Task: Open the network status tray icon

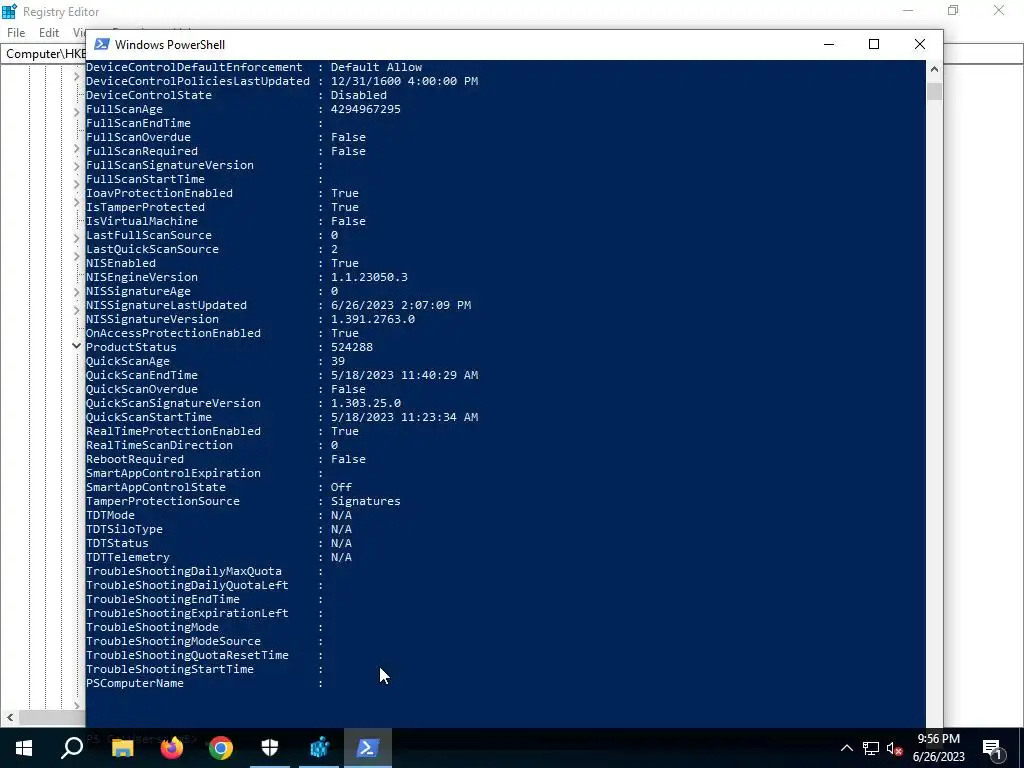Action: pos(871,748)
